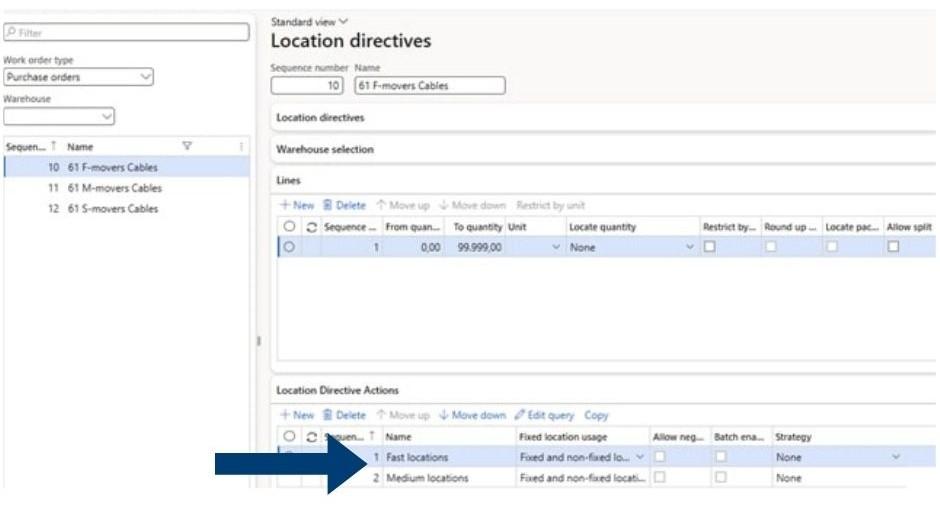Viewport: 940px width, 519px height.
Task: Open Edit query in Location Directive Actions
Action: pyautogui.click(x=546, y=415)
